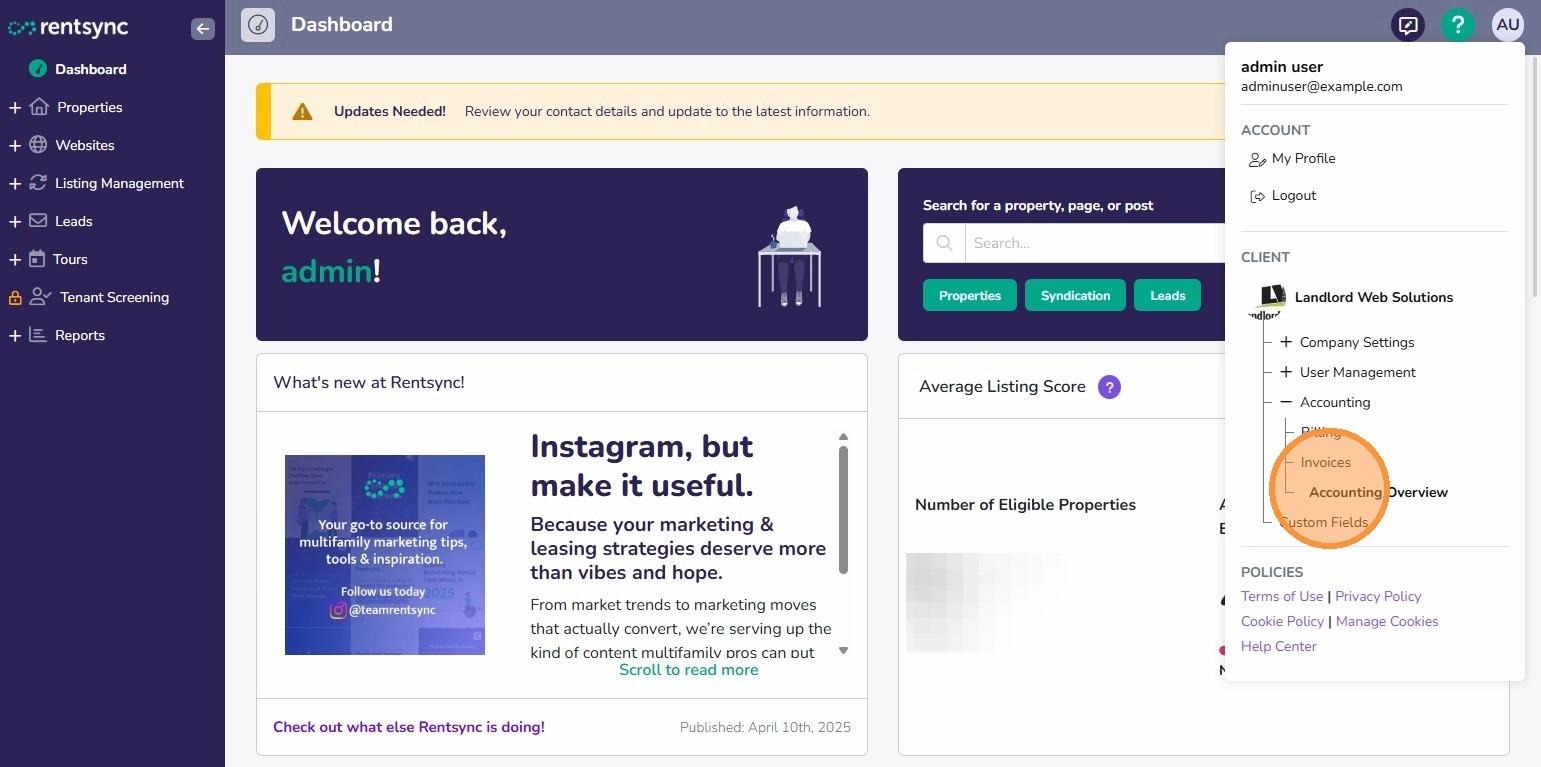Click the 'Instagram, but make it useful.' headline
This screenshot has width=1541, height=767.
[x=642, y=465]
